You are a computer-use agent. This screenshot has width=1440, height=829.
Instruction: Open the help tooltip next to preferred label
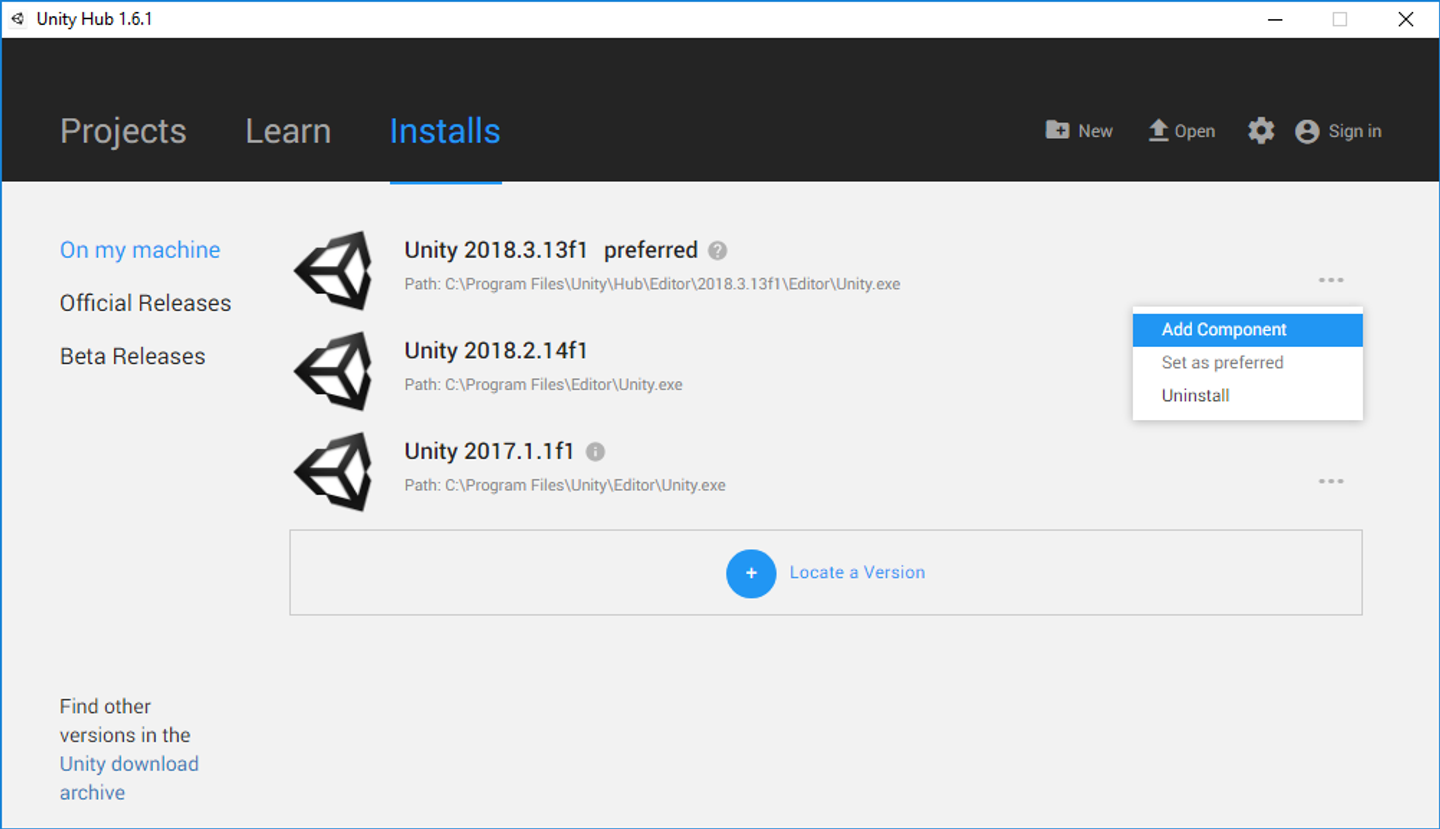(x=717, y=250)
